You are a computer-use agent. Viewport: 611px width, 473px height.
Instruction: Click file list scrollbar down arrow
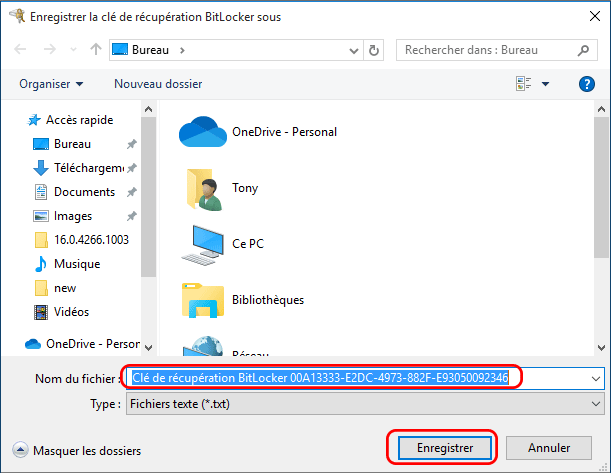tap(601, 348)
